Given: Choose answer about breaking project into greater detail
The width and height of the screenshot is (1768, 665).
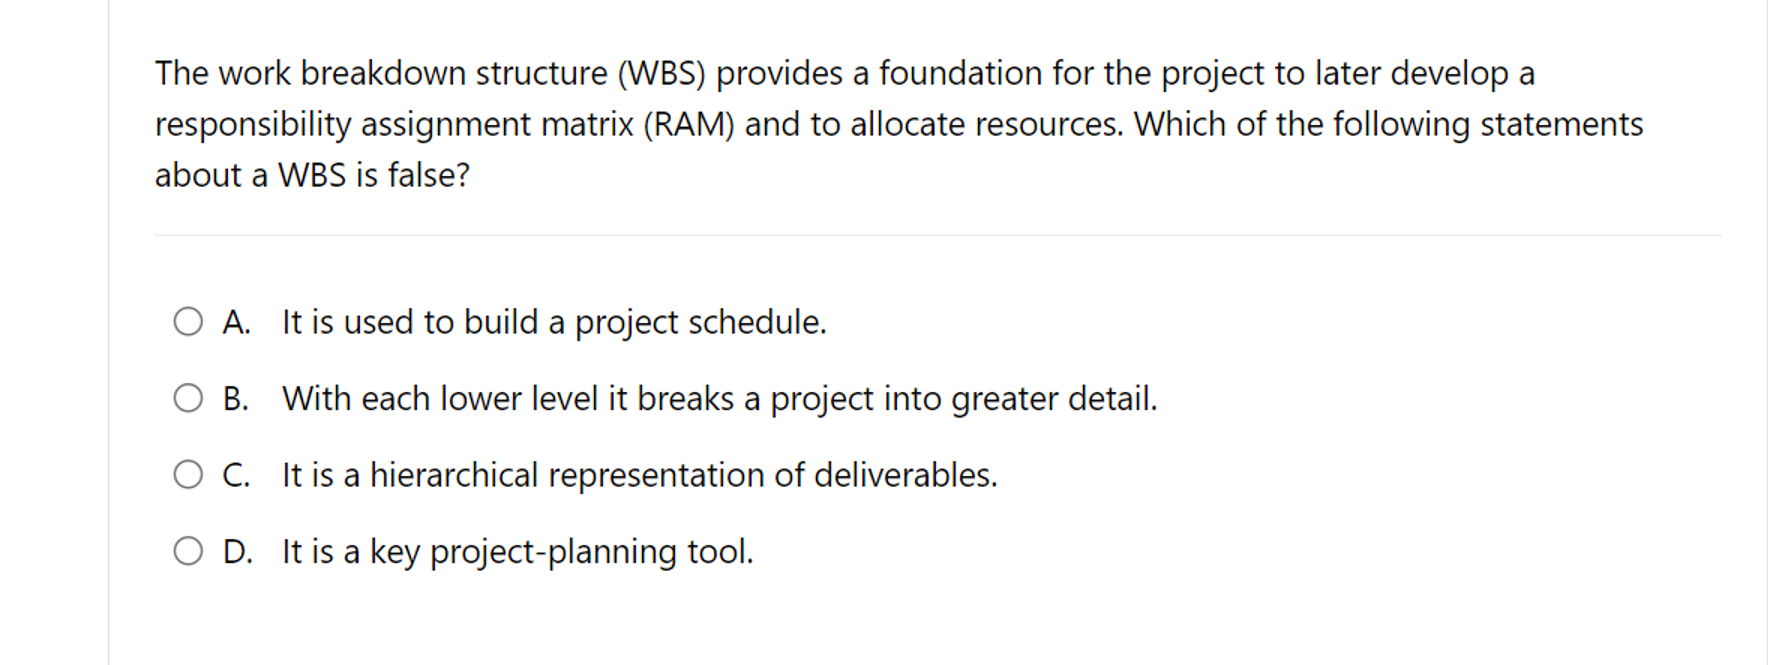Looking at the screenshot, I should click(720, 398).
